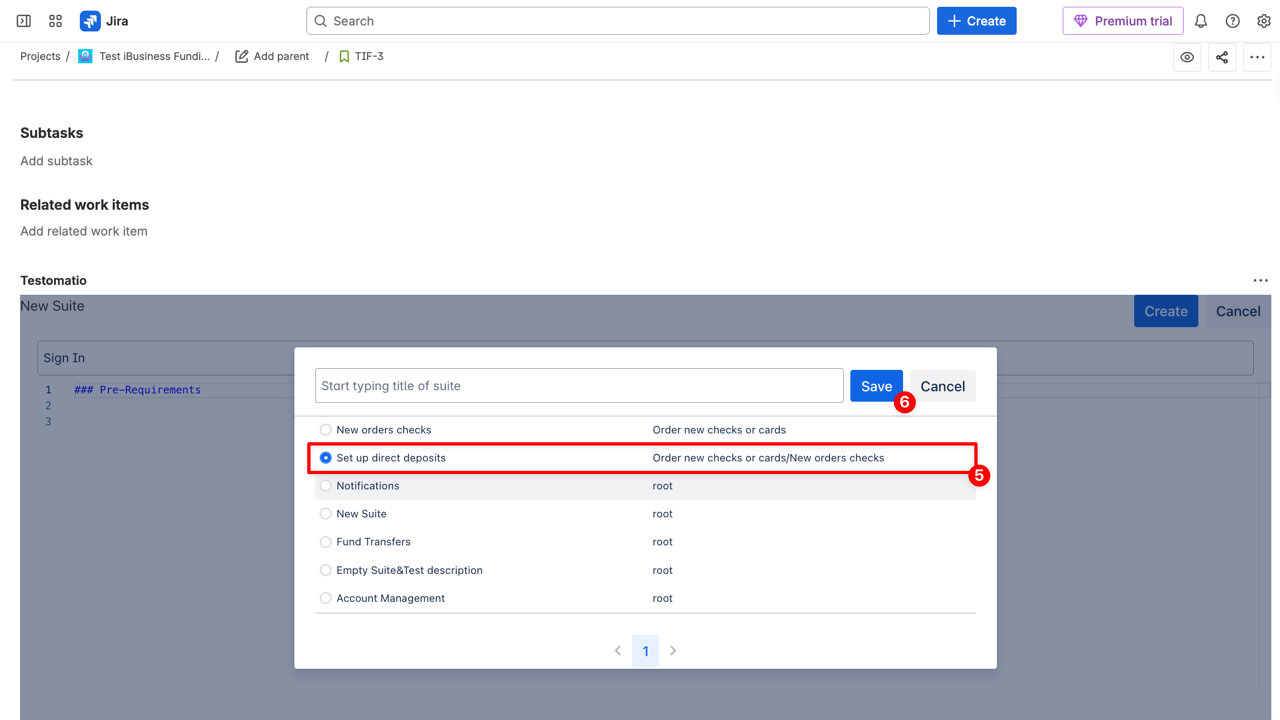Select the New orders checks radio button
The height and width of the screenshot is (720, 1280).
pyautogui.click(x=325, y=430)
